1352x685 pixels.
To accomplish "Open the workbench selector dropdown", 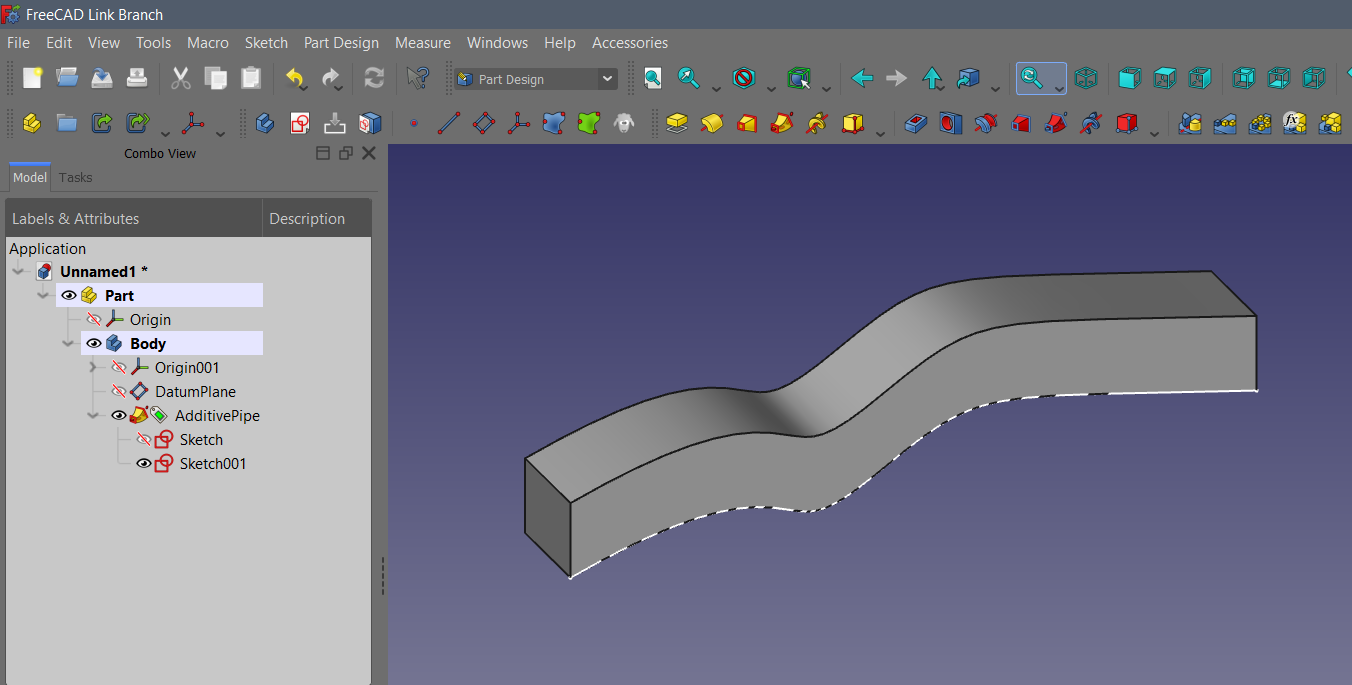I will coord(607,78).
